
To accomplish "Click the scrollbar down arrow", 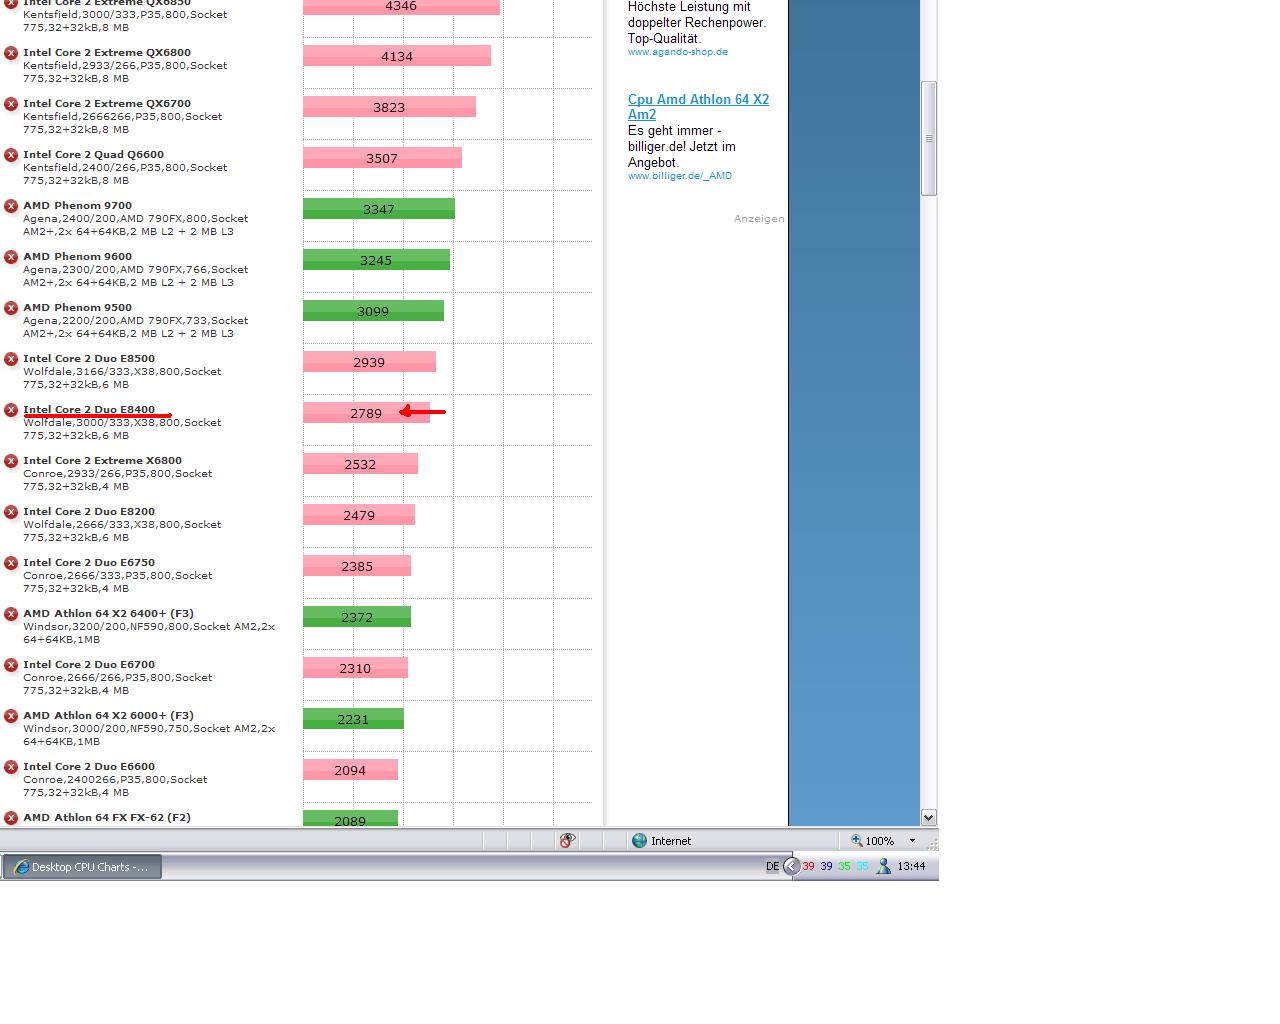I will pyautogui.click(x=929, y=817).
